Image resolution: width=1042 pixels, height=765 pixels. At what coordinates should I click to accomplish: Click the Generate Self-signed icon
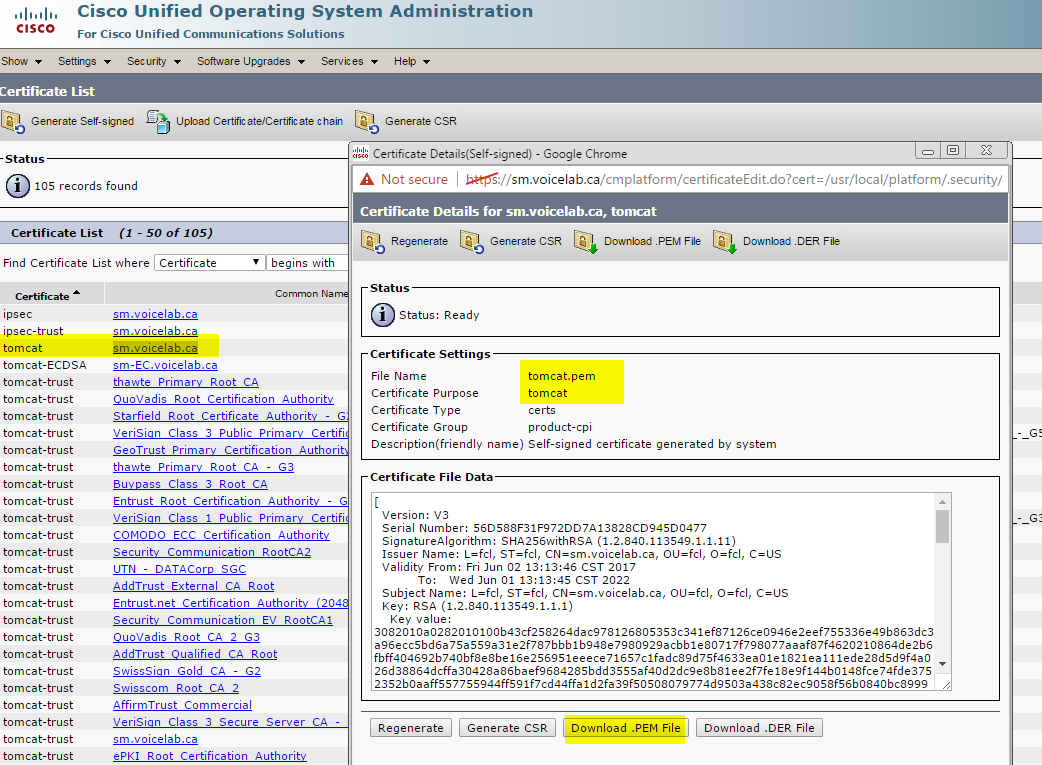click(13, 122)
